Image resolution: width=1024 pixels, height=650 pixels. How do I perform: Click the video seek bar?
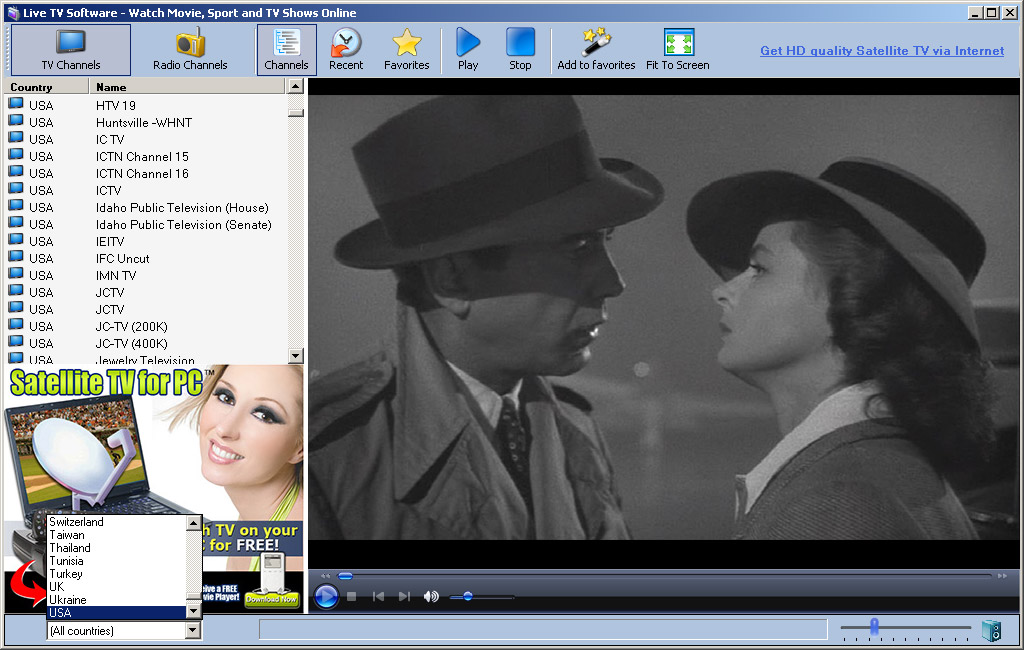click(664, 576)
